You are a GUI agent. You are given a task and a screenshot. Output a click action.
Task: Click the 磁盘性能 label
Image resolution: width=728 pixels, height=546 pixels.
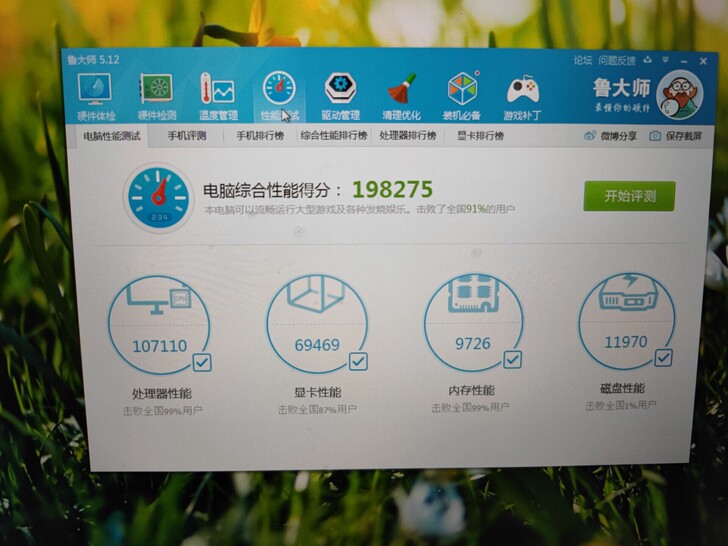623,388
